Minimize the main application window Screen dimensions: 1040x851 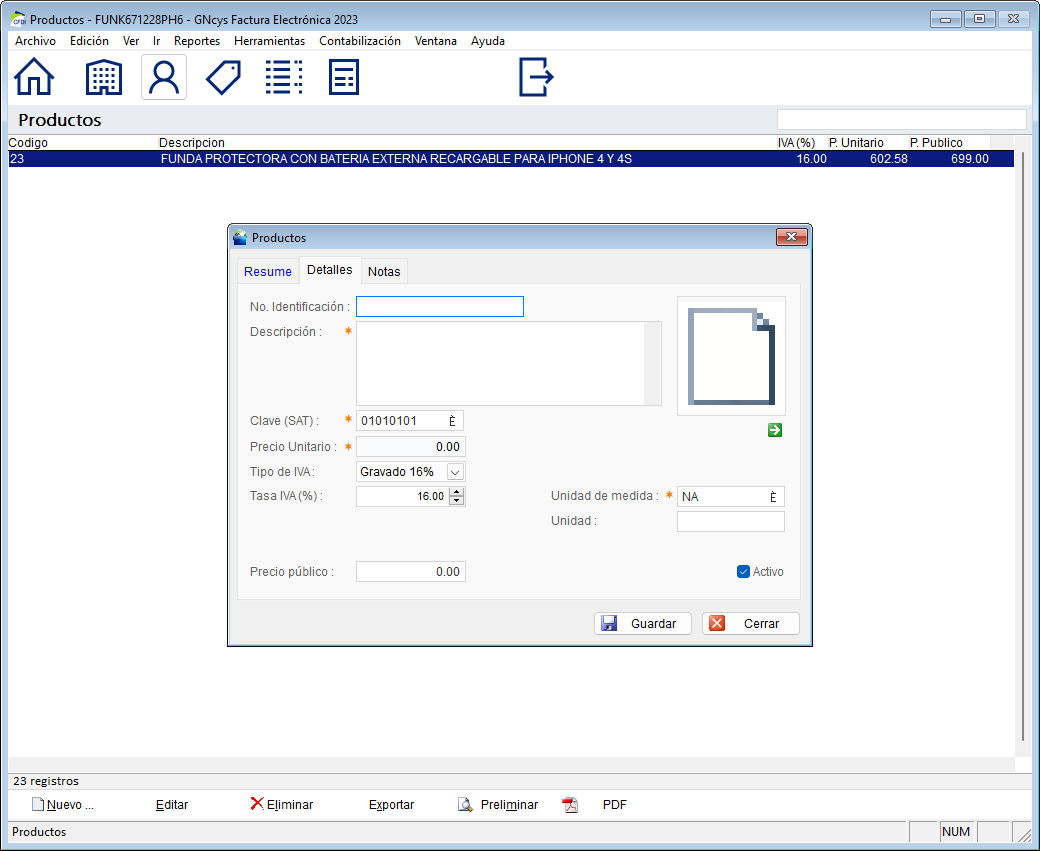tap(946, 19)
